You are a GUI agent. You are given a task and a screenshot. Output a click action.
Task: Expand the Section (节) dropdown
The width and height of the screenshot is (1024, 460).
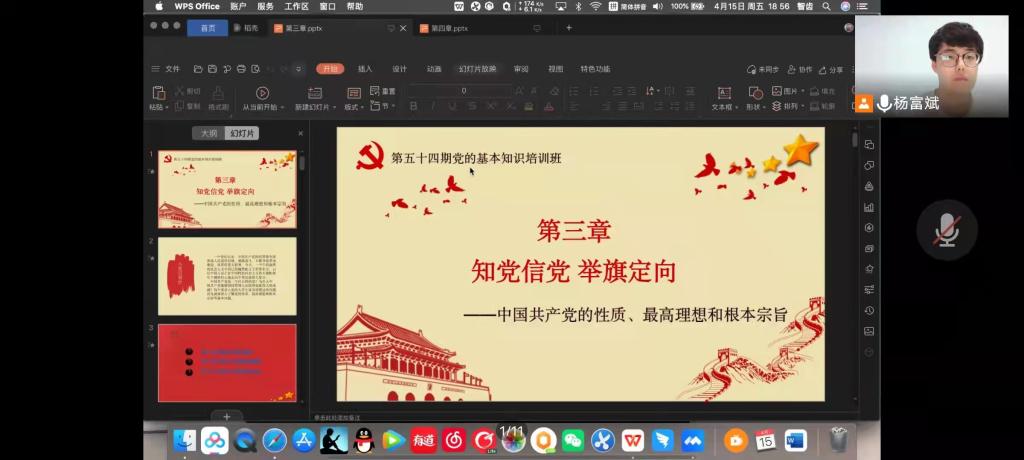(385, 106)
